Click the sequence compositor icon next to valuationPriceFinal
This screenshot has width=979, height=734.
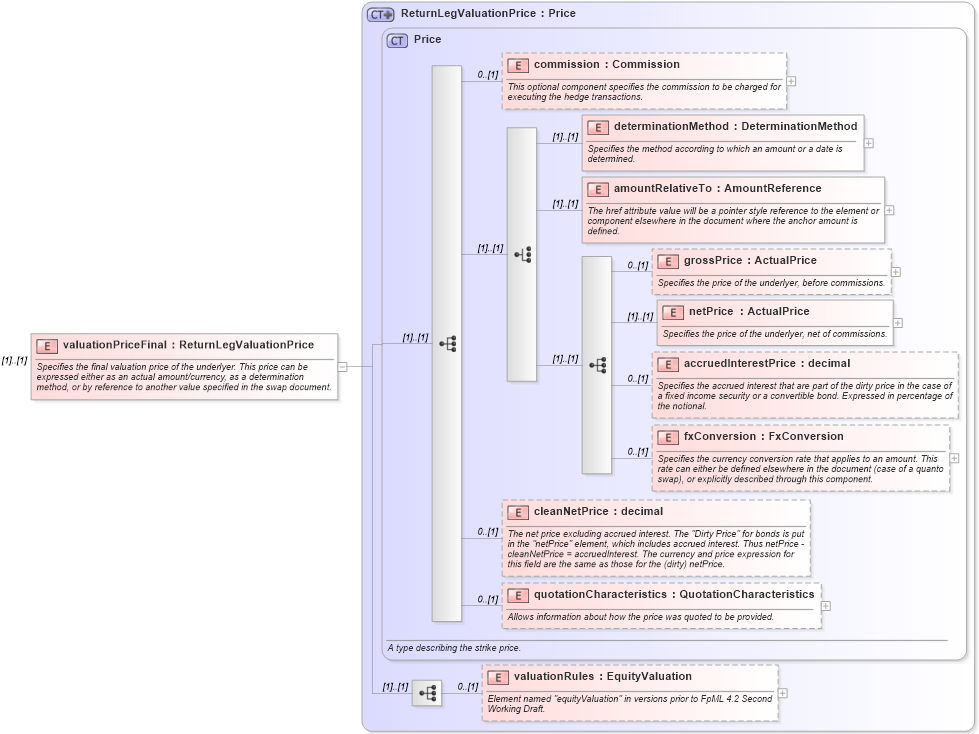click(x=449, y=341)
